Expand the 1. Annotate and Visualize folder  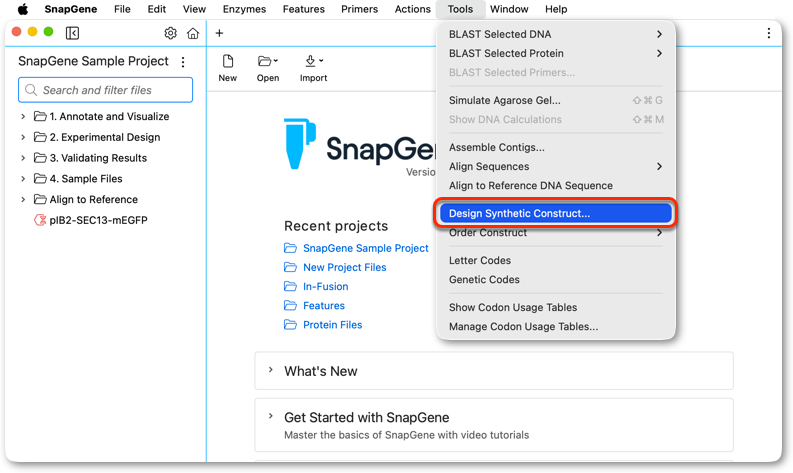click(23, 116)
